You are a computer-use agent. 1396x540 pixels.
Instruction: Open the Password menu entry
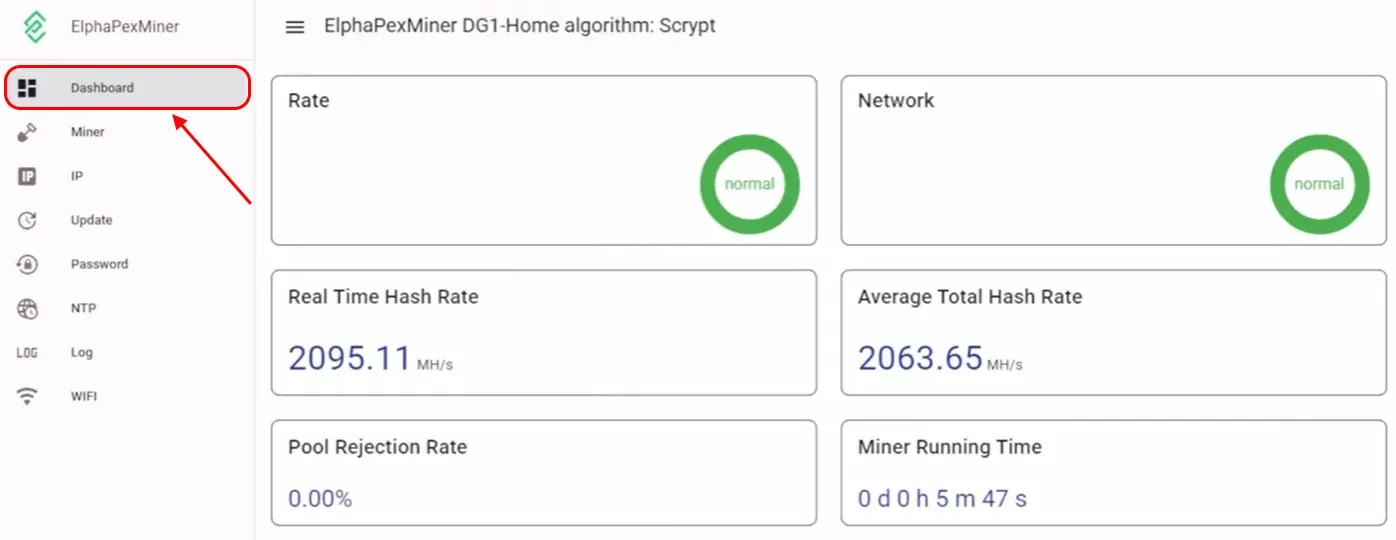[100, 264]
